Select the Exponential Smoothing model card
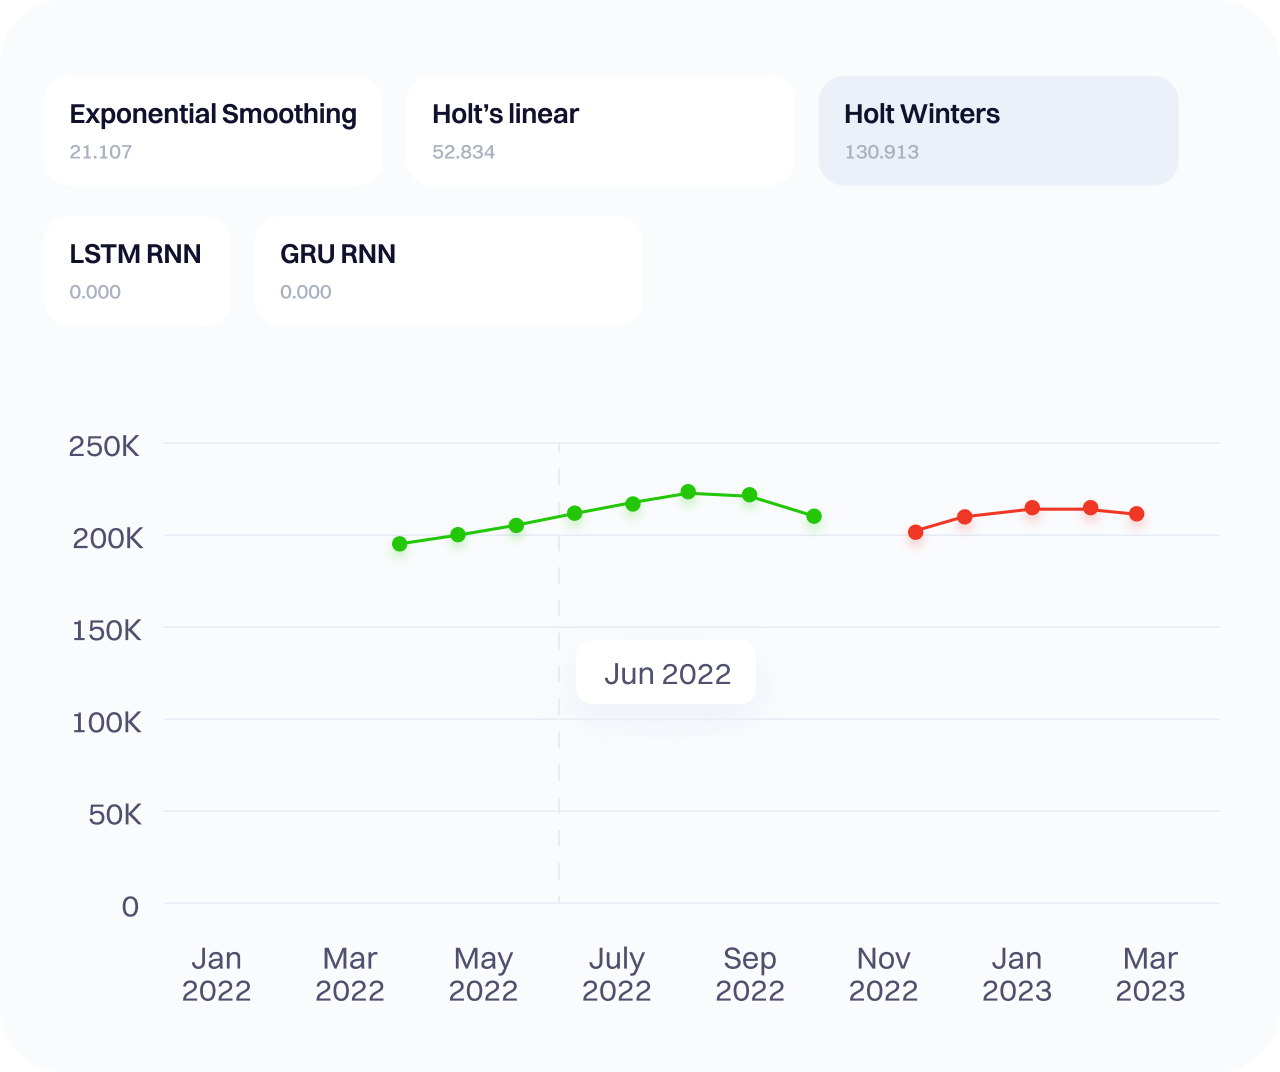This screenshot has height=1072, width=1280. coord(212,131)
